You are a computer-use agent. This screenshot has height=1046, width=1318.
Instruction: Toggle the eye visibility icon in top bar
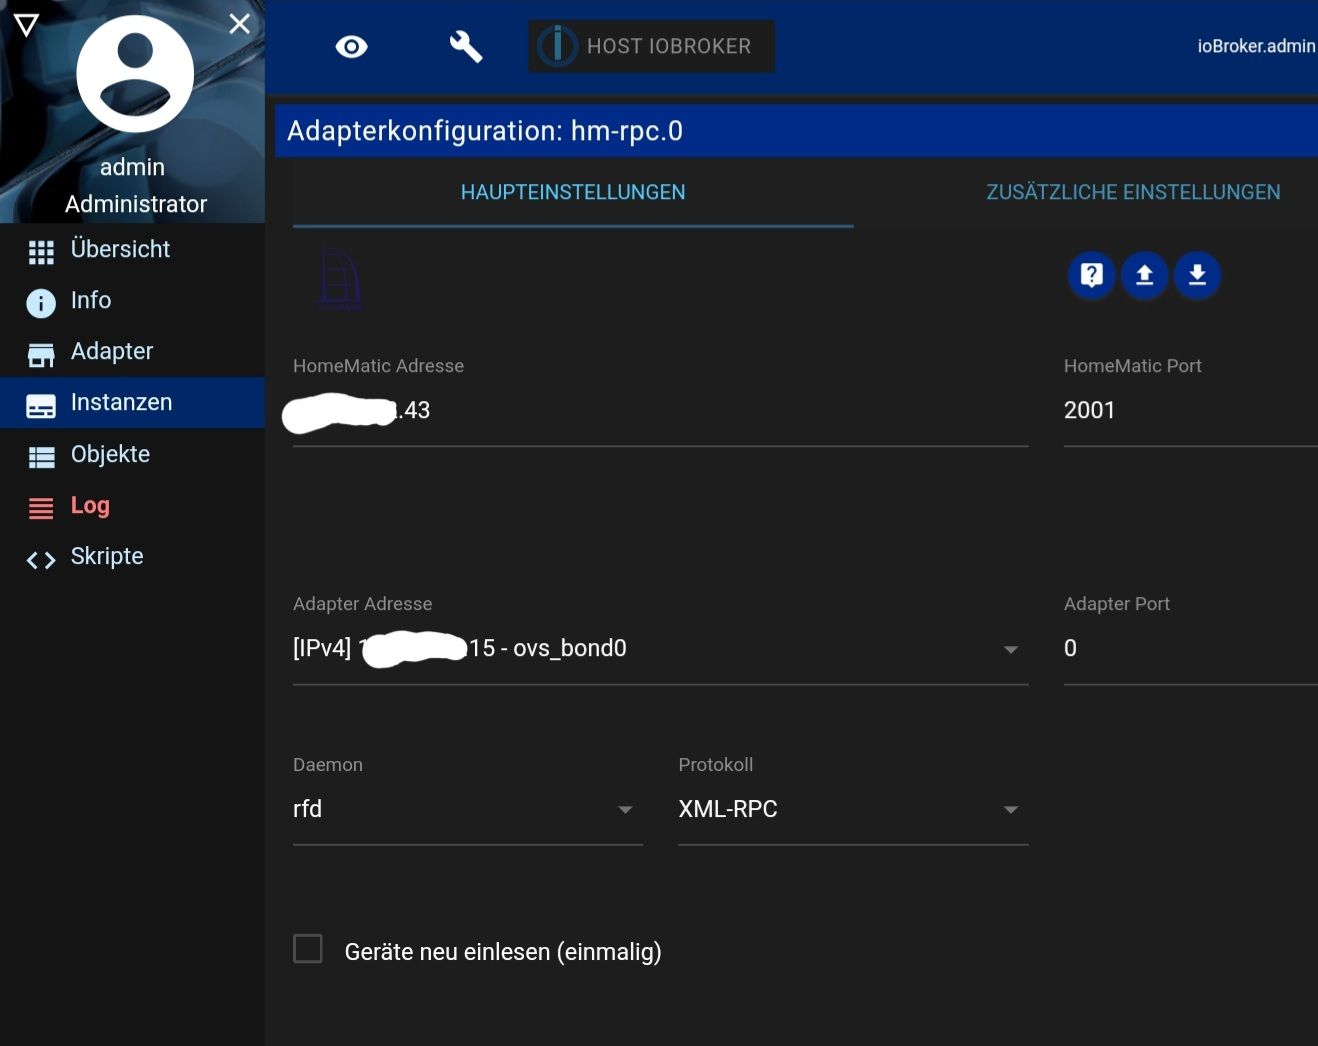point(351,47)
